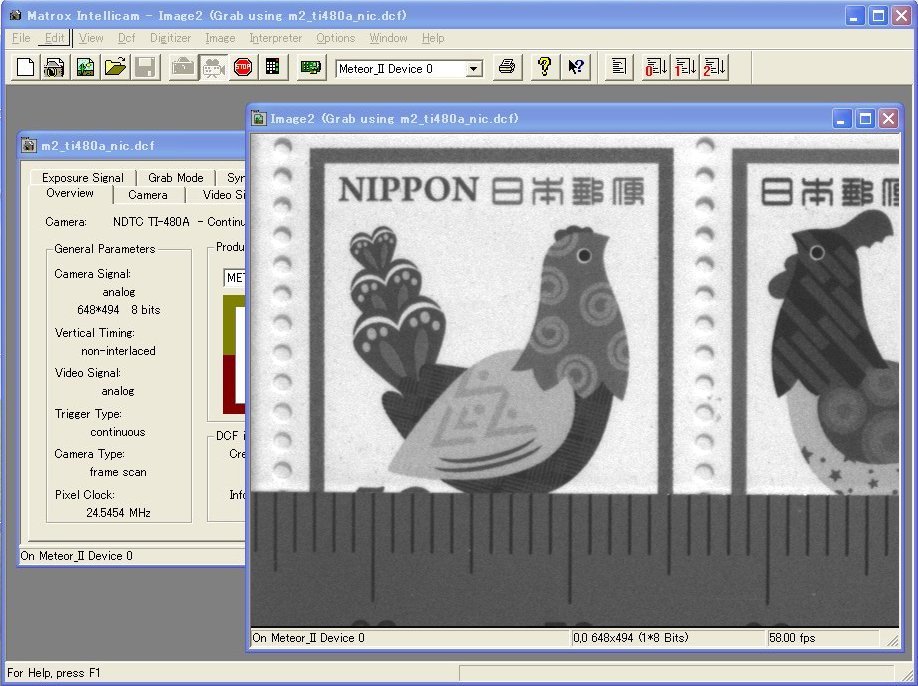Open the Digitizer menu
Viewport: 918px width, 686px height.
coord(170,38)
